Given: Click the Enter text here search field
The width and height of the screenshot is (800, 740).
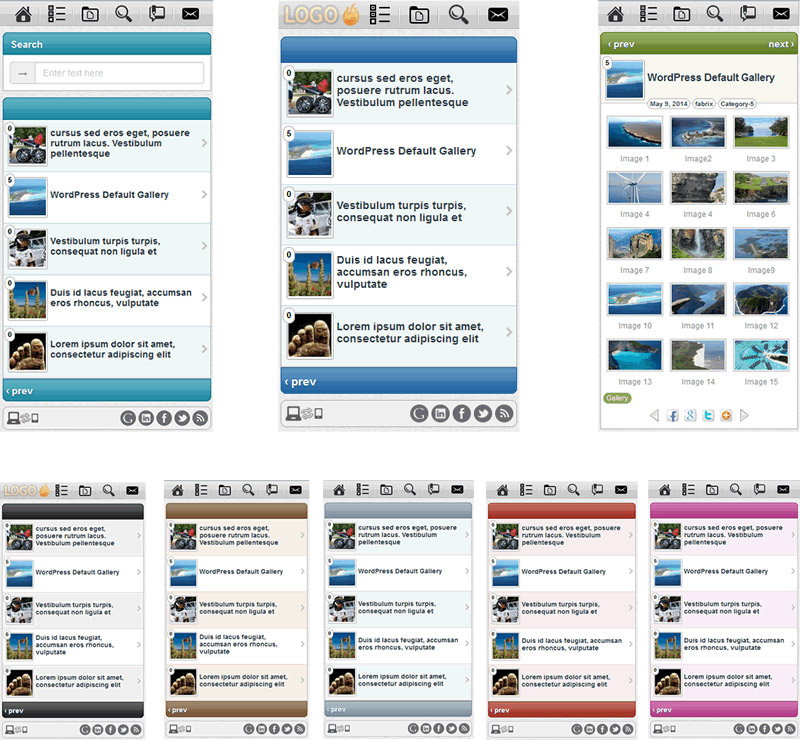Looking at the screenshot, I should [119, 73].
